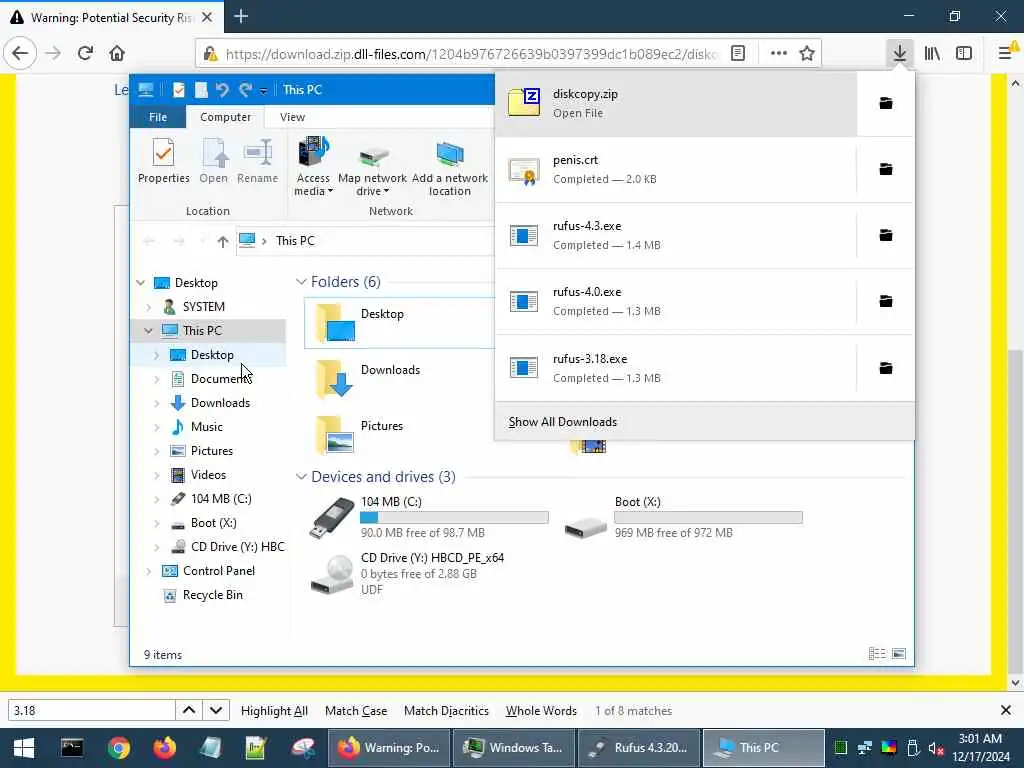The image size is (1024, 768).
Task: Select the View ribbon tab
Action: 292,117
